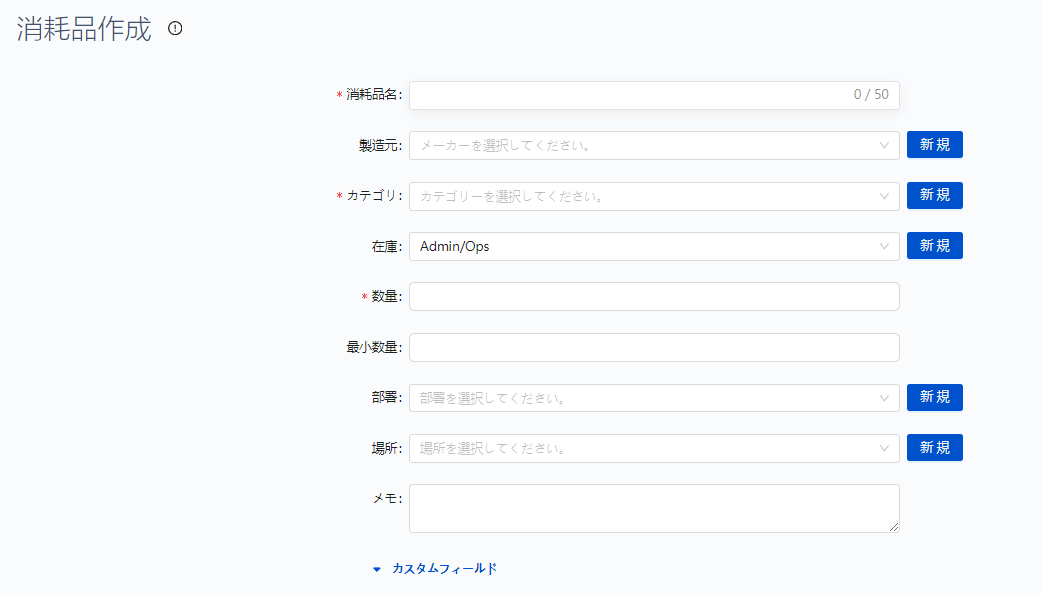Click the chevron icon on 場所 selector
Viewport: 1041px width, 596px height.
(884, 447)
